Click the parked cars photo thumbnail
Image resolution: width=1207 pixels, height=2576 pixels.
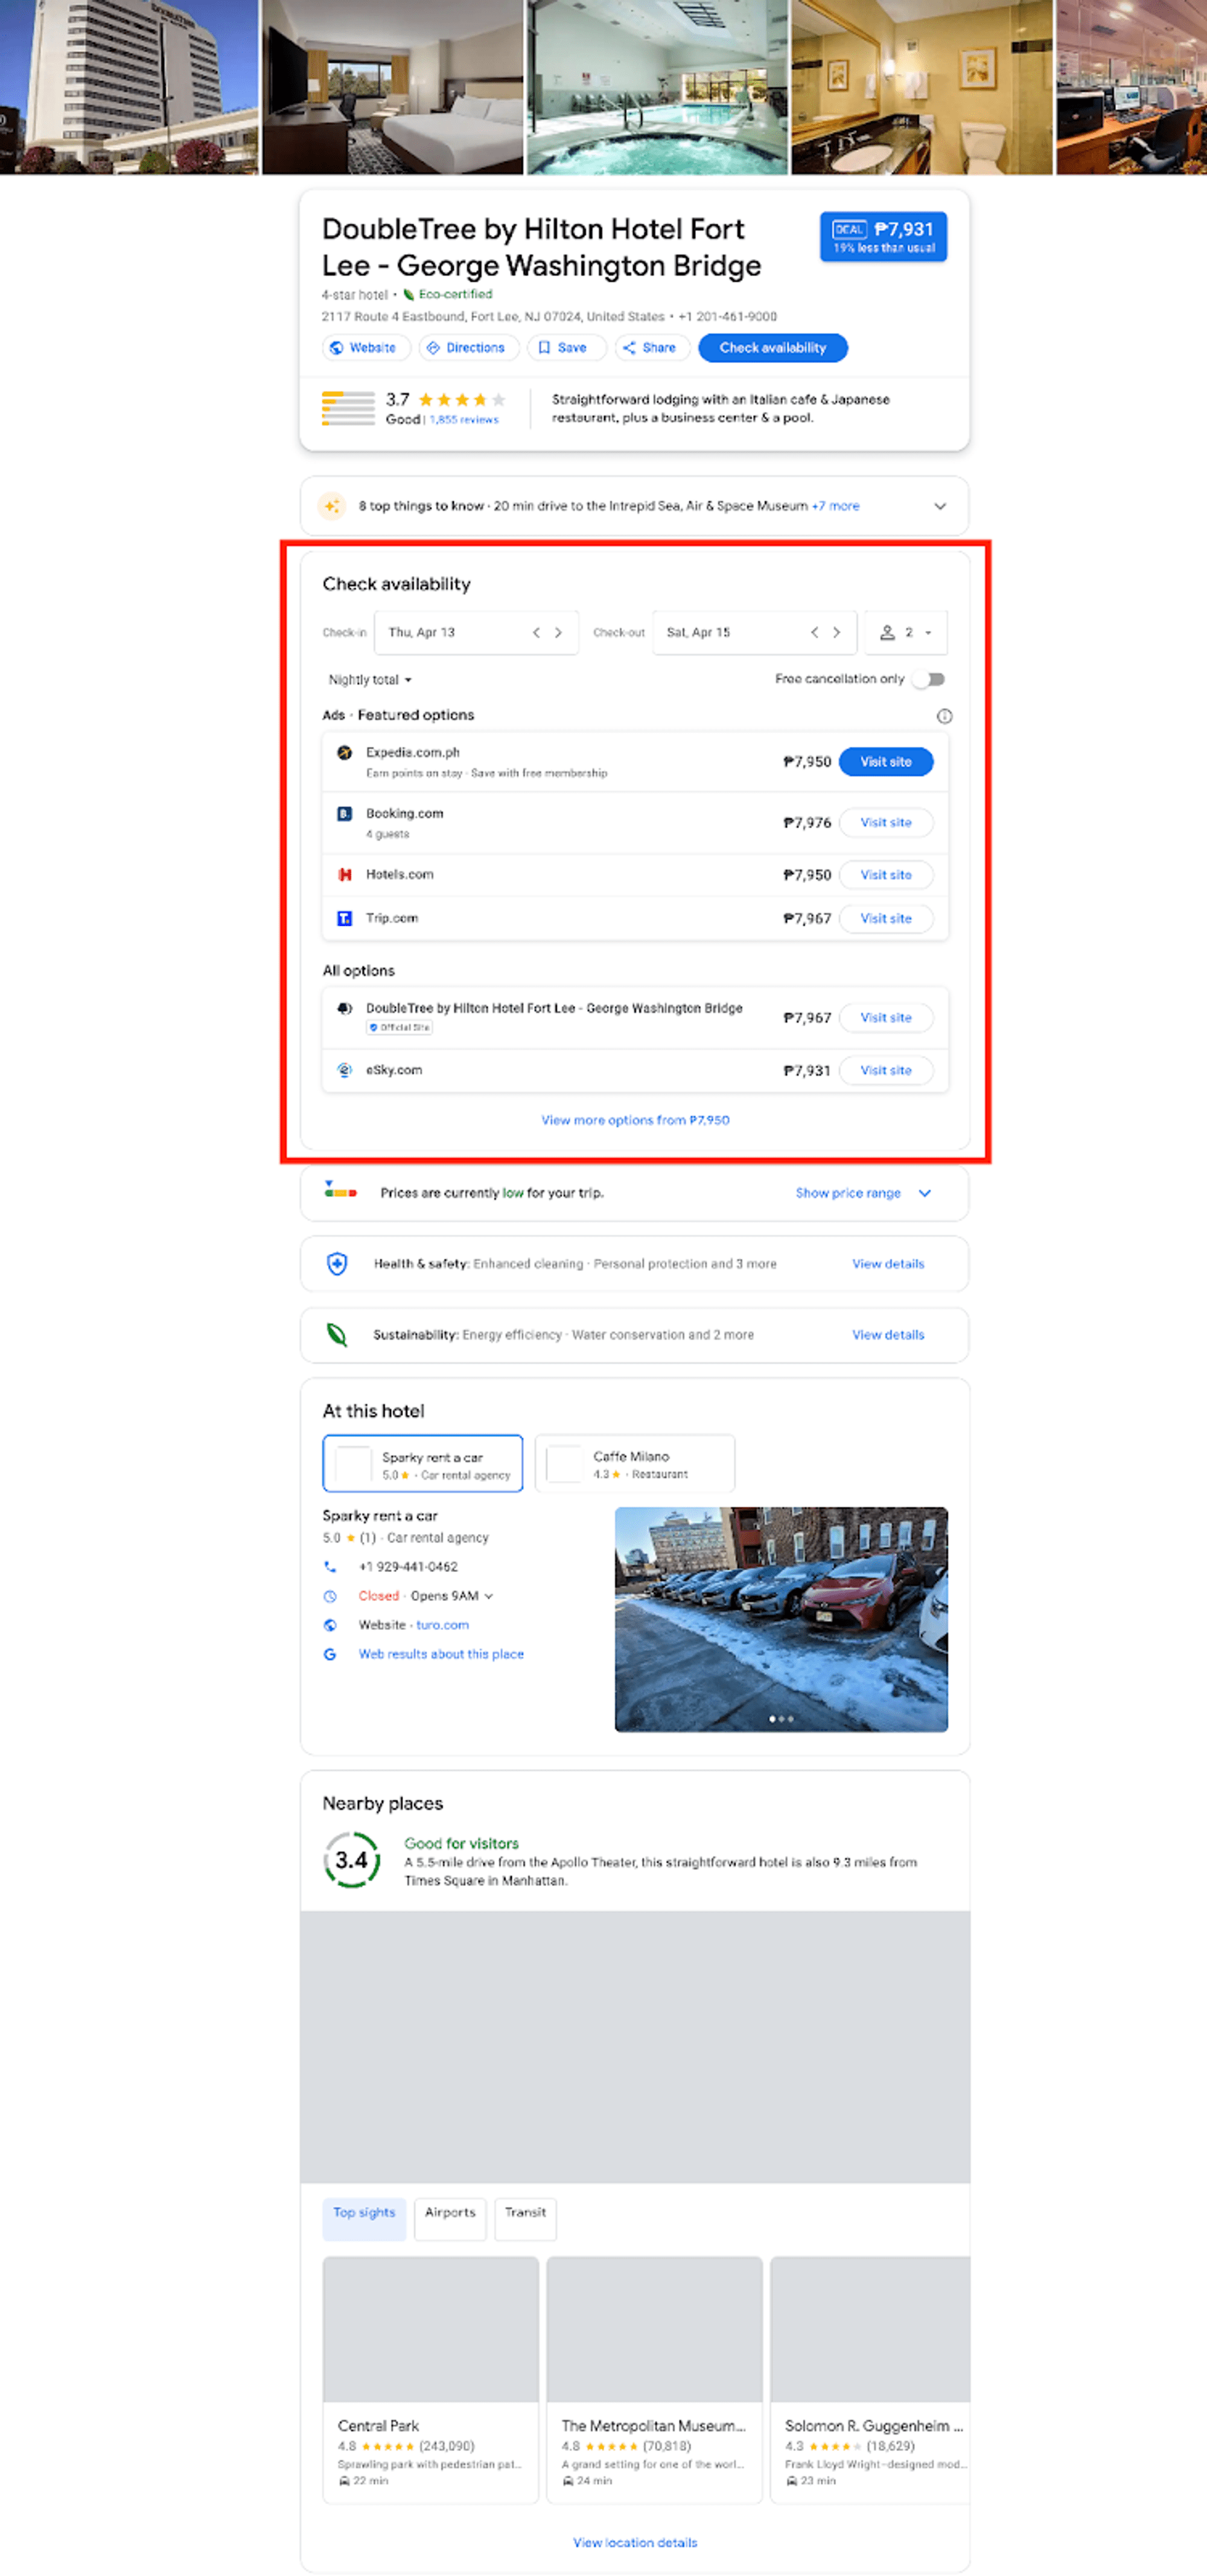[x=782, y=1617]
